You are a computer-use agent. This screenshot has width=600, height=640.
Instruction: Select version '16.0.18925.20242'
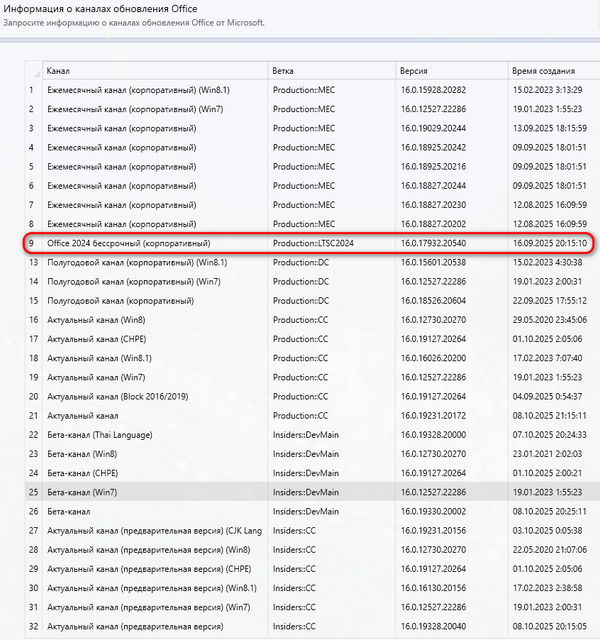point(451,147)
